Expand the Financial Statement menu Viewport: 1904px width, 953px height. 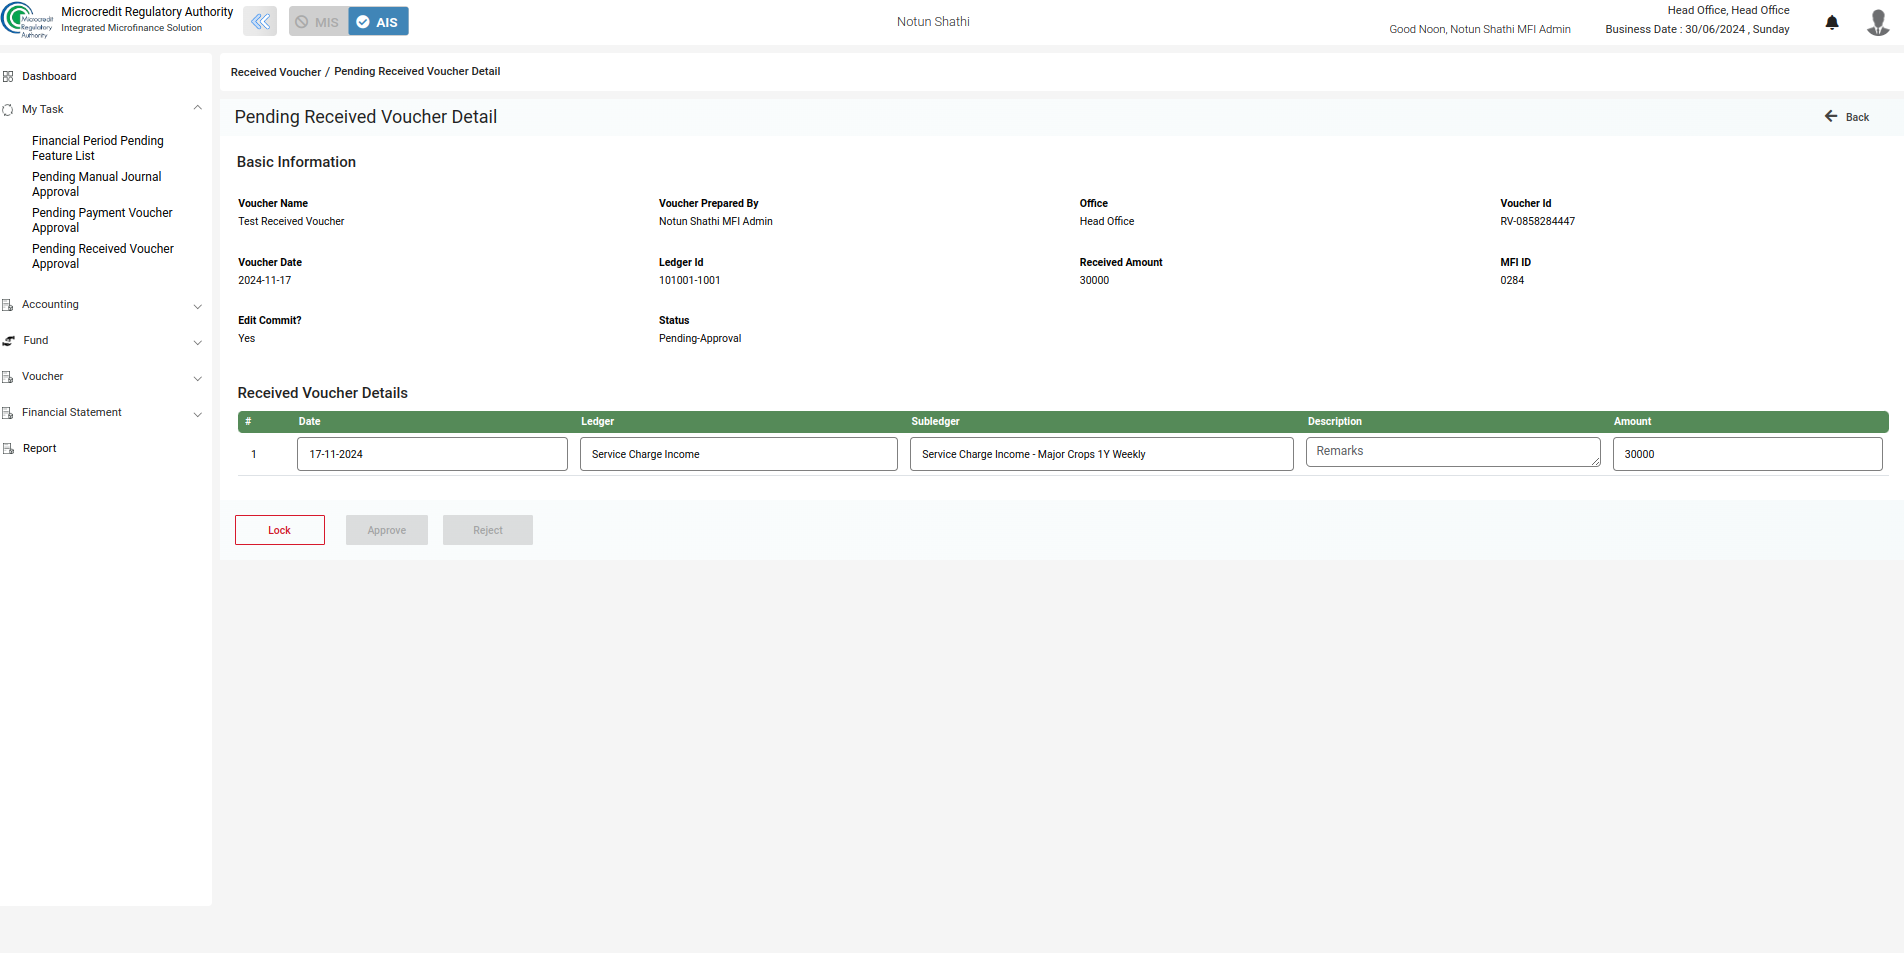point(197,414)
